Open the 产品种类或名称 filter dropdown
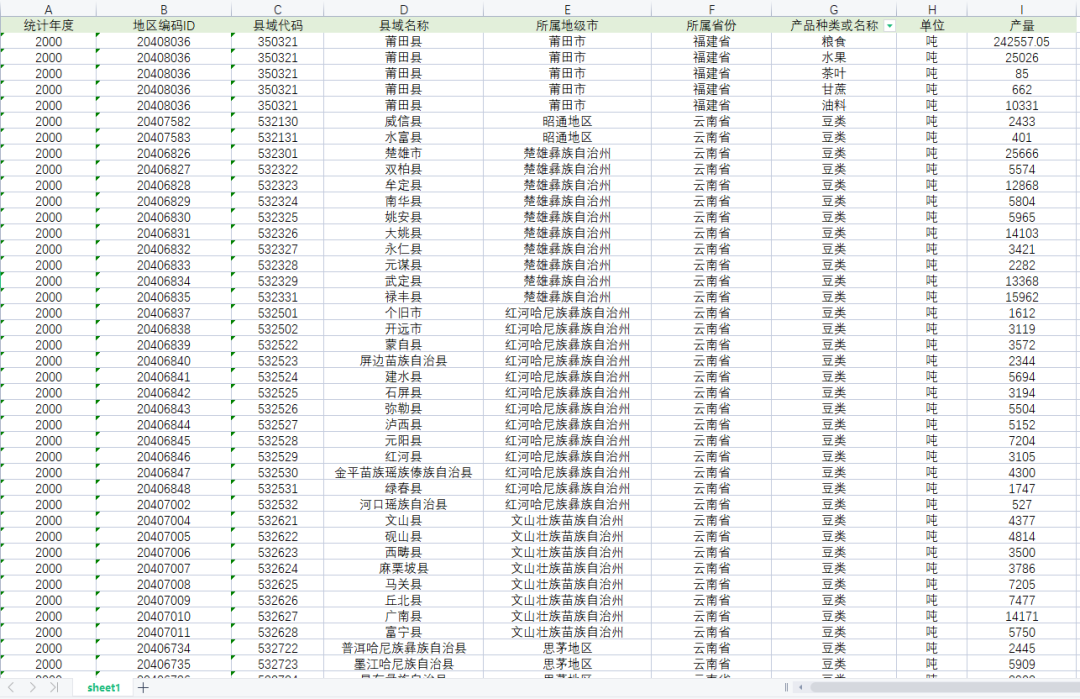The height and width of the screenshot is (699, 1080). point(890,25)
